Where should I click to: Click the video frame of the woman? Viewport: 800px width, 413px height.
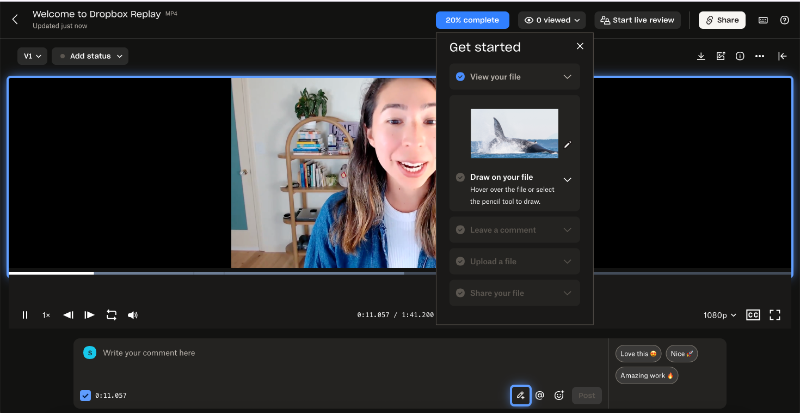333,173
